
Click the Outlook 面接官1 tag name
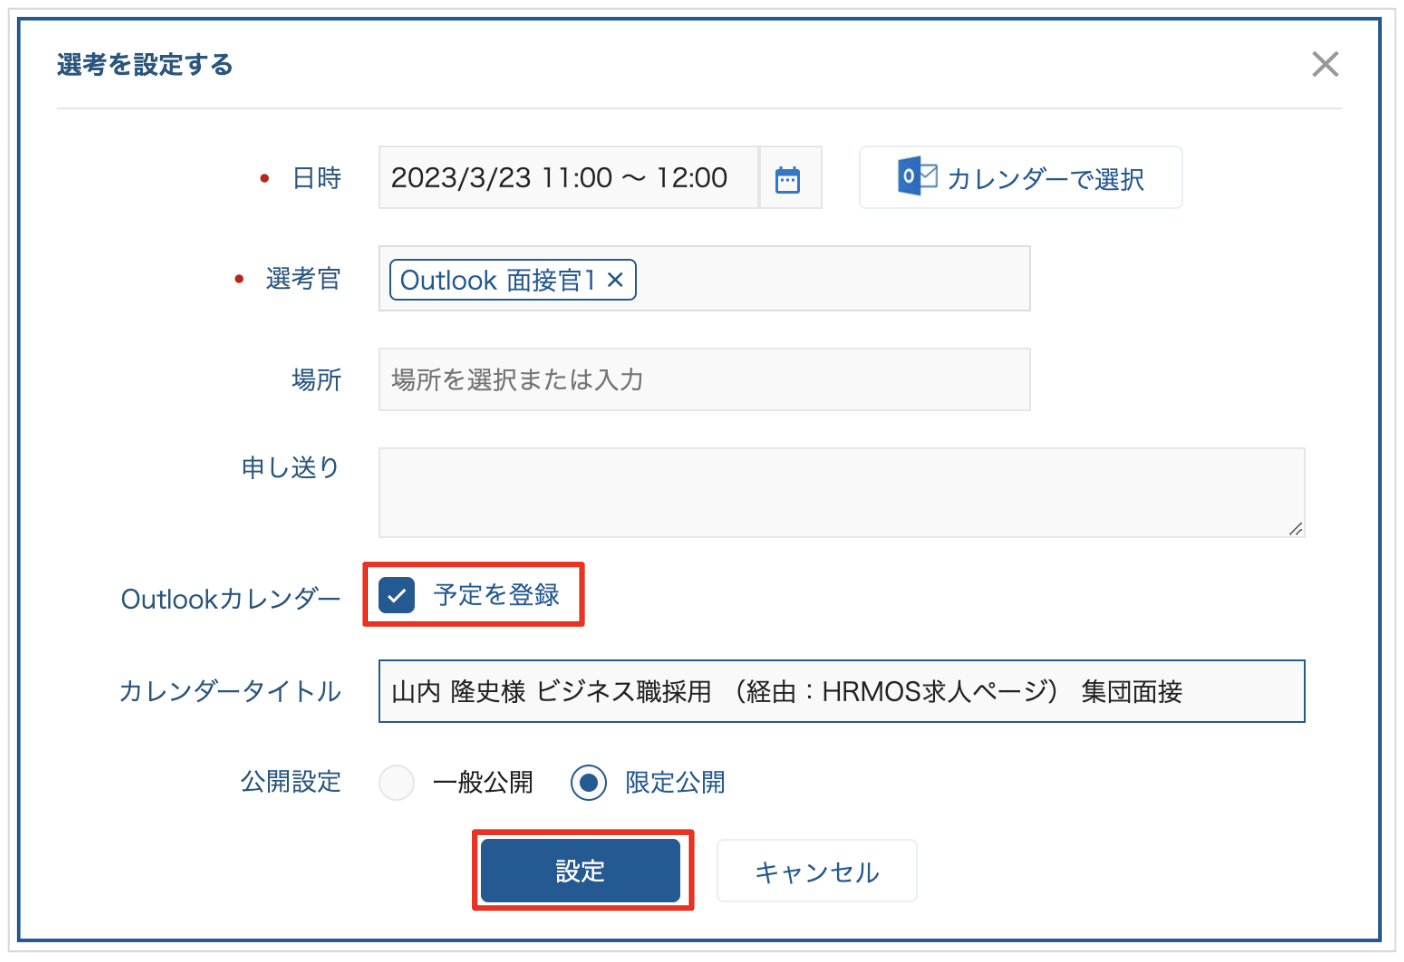tap(497, 280)
